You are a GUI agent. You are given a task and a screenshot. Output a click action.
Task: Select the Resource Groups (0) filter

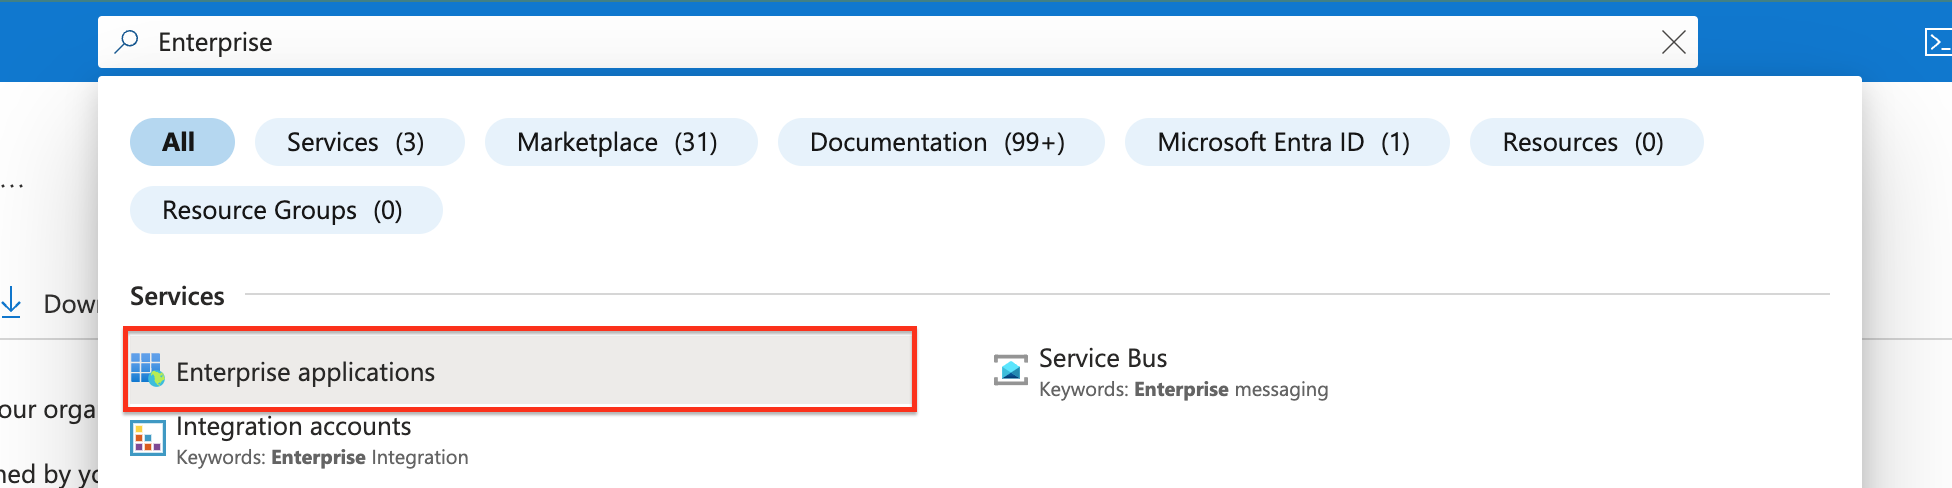(x=285, y=210)
